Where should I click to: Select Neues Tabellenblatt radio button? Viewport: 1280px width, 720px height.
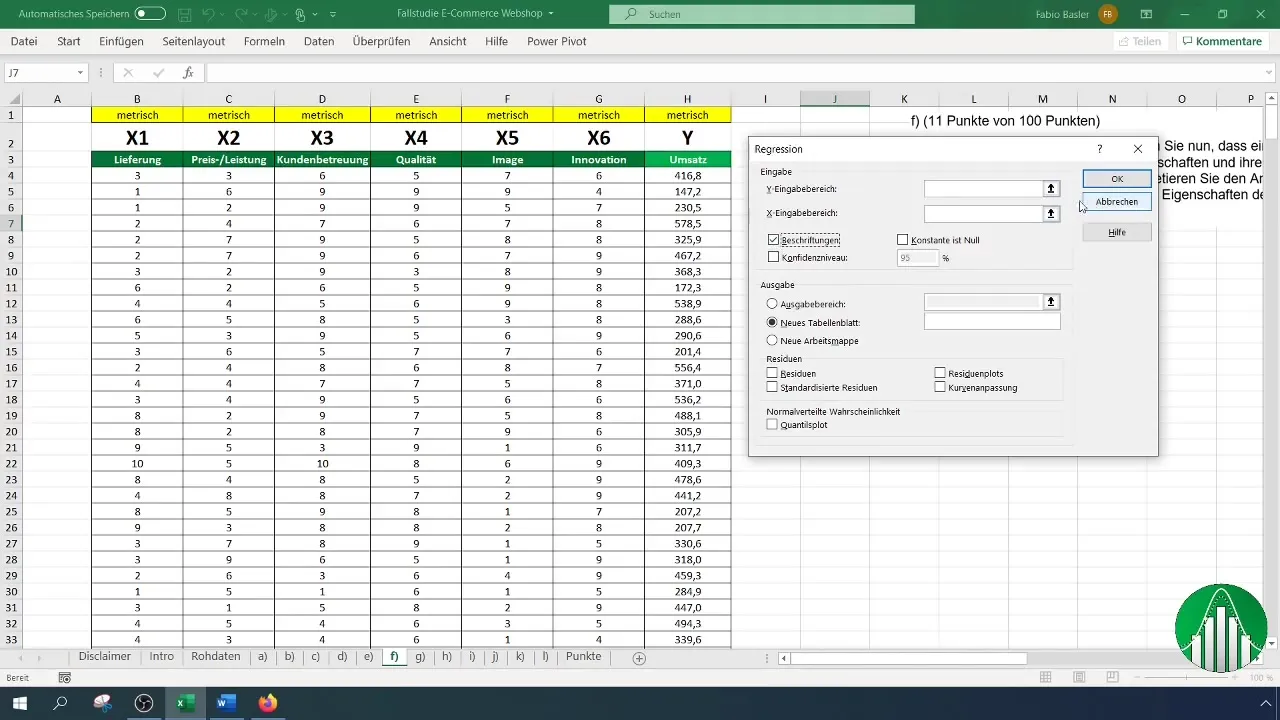[x=772, y=322]
